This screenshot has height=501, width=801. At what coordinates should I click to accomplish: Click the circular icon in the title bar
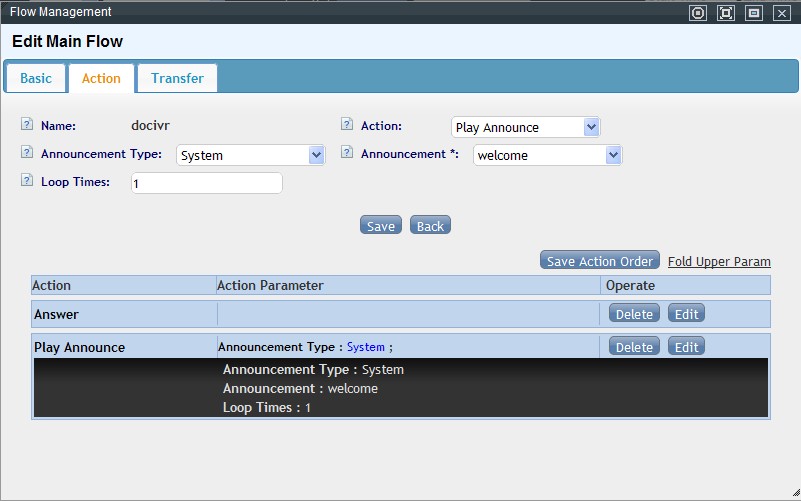click(x=698, y=13)
